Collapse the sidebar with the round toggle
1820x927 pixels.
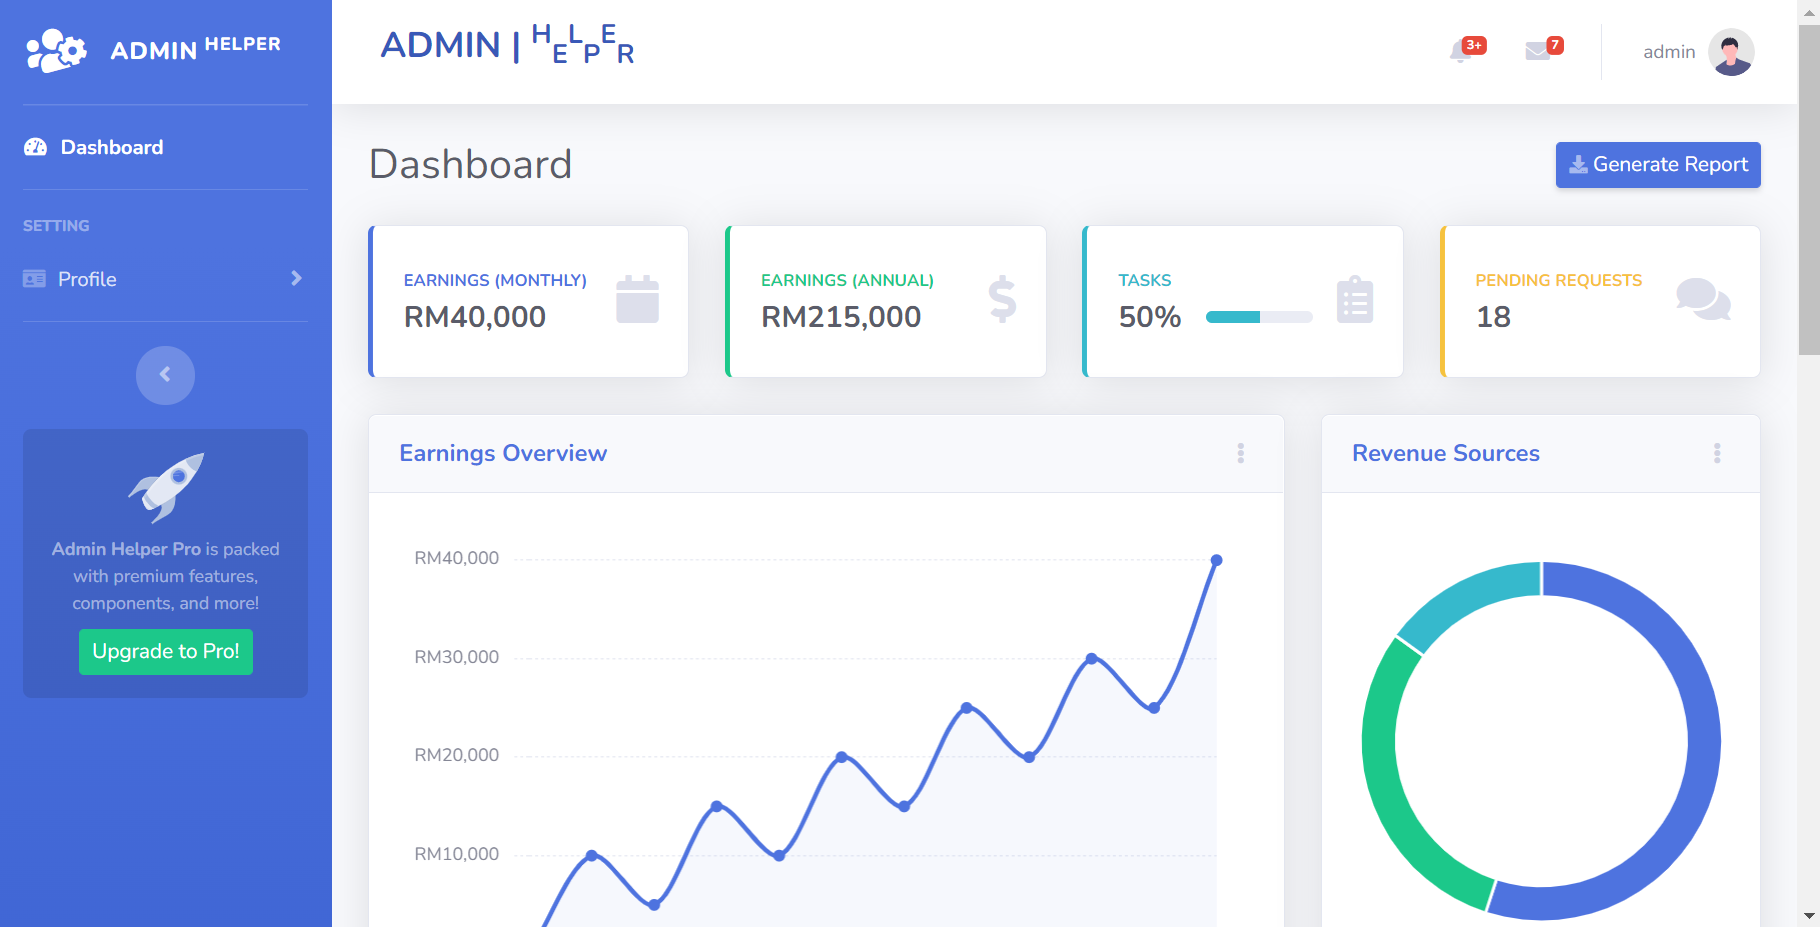(165, 375)
